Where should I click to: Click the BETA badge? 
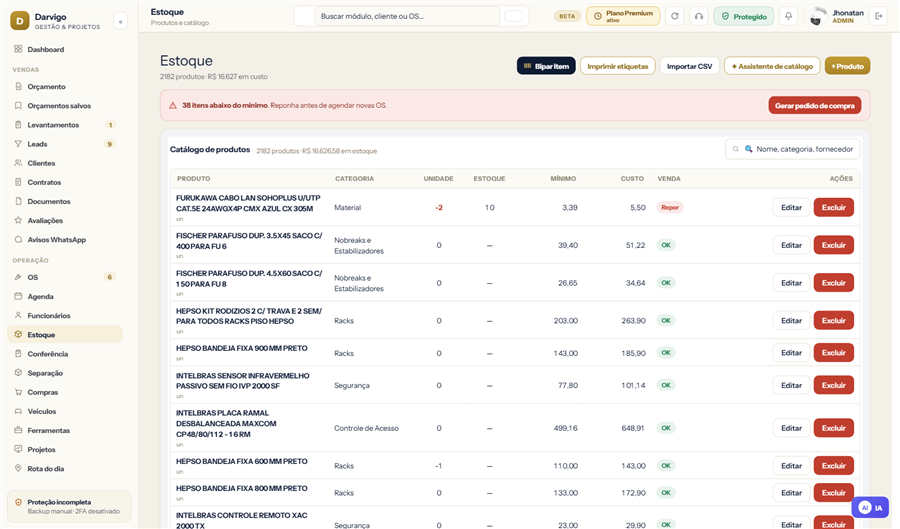(567, 16)
